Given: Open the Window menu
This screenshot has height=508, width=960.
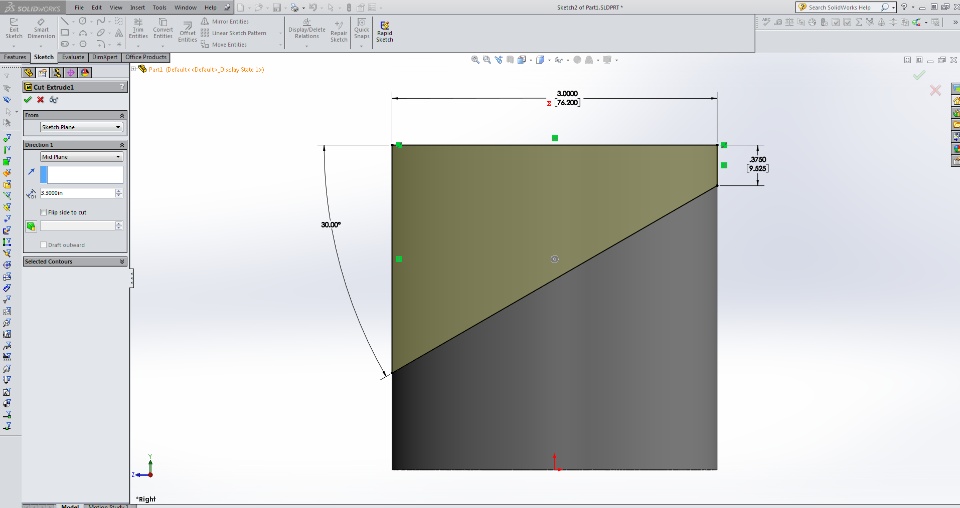Looking at the screenshot, I should (x=186, y=7).
